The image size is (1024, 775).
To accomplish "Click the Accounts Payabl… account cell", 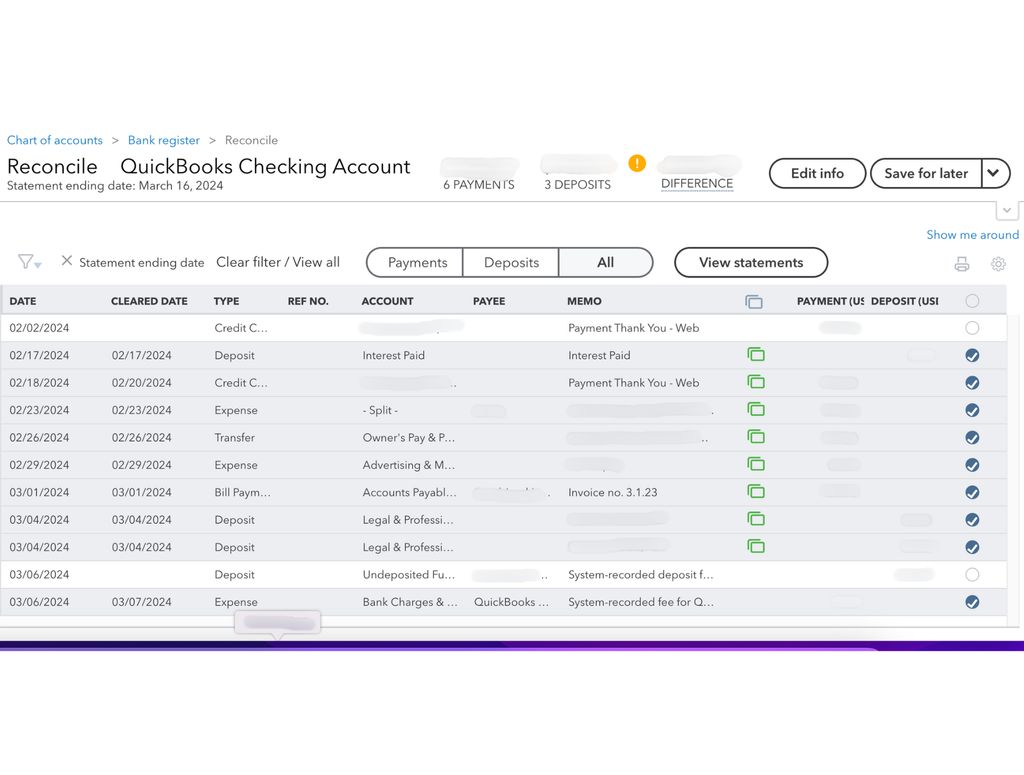I will click(x=409, y=492).
